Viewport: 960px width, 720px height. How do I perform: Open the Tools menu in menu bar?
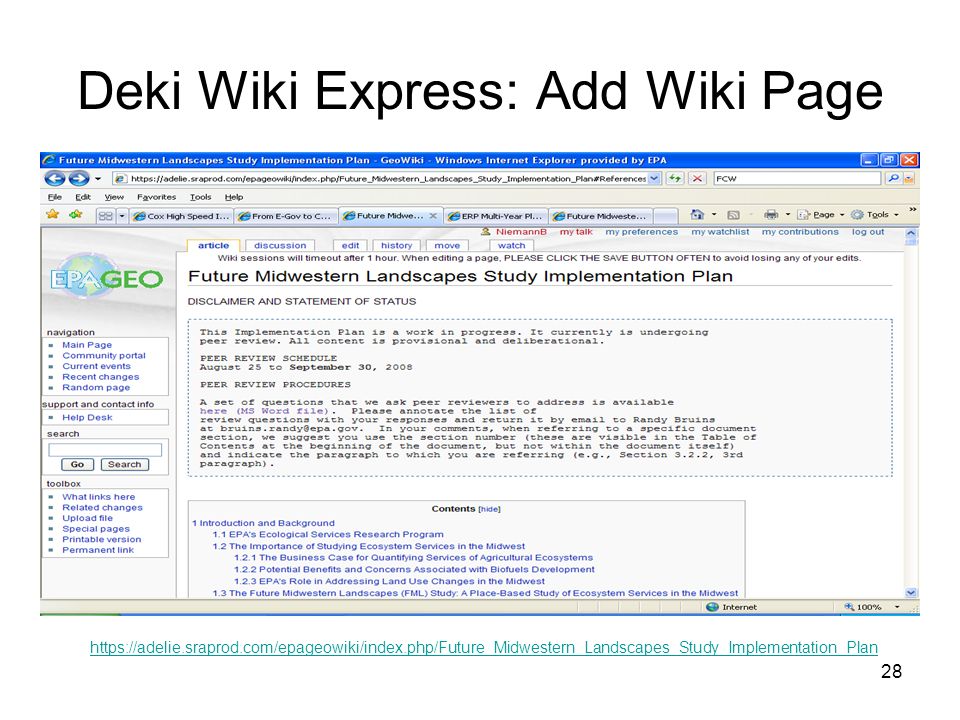tap(200, 197)
